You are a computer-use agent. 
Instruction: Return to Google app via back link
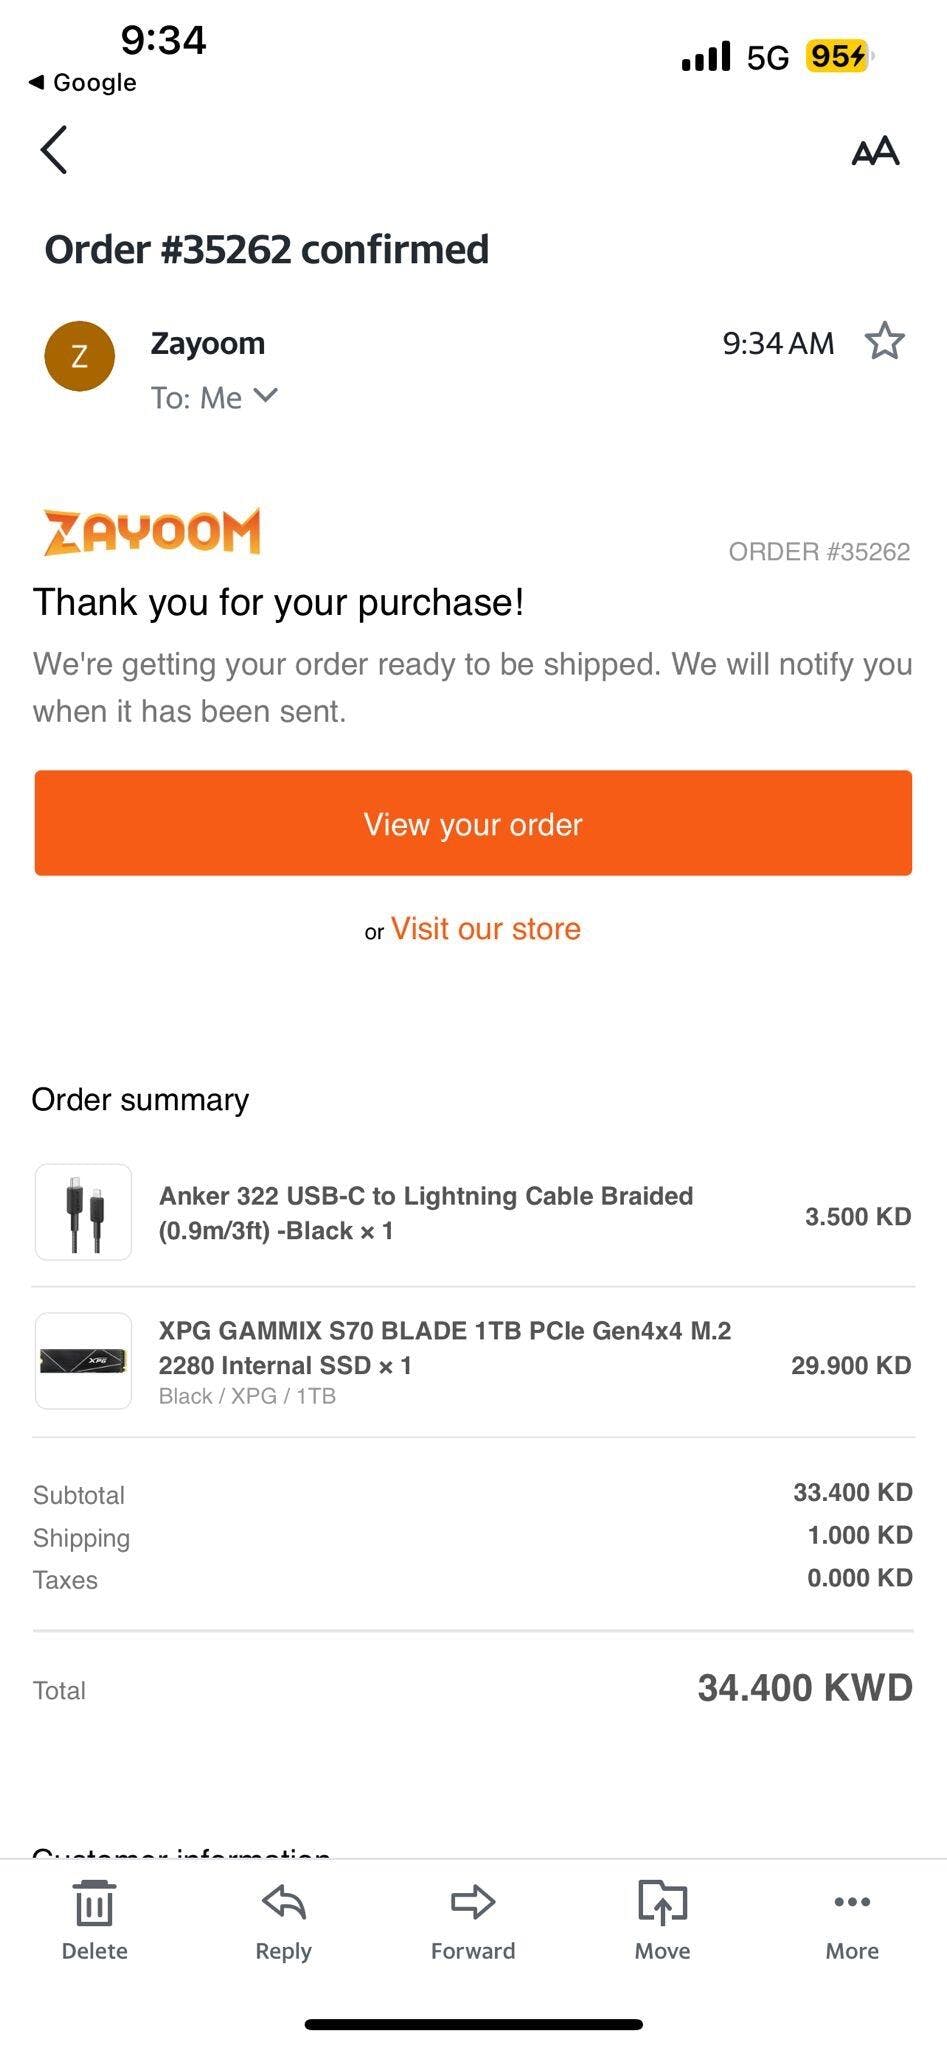pyautogui.click(x=82, y=82)
